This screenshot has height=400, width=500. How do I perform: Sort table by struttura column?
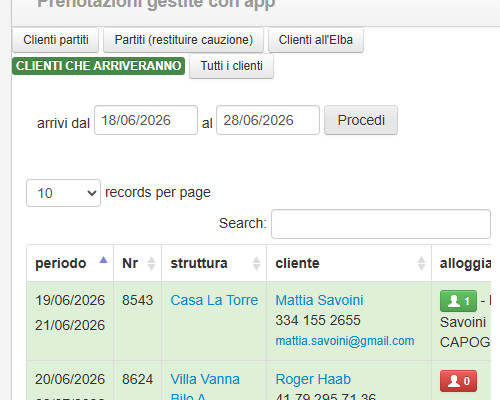click(x=214, y=263)
